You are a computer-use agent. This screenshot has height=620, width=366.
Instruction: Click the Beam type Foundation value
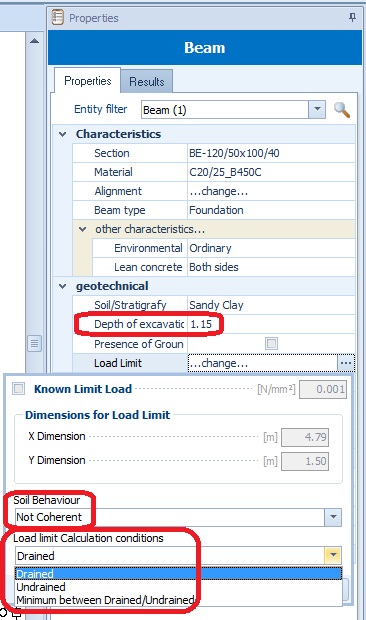271,210
